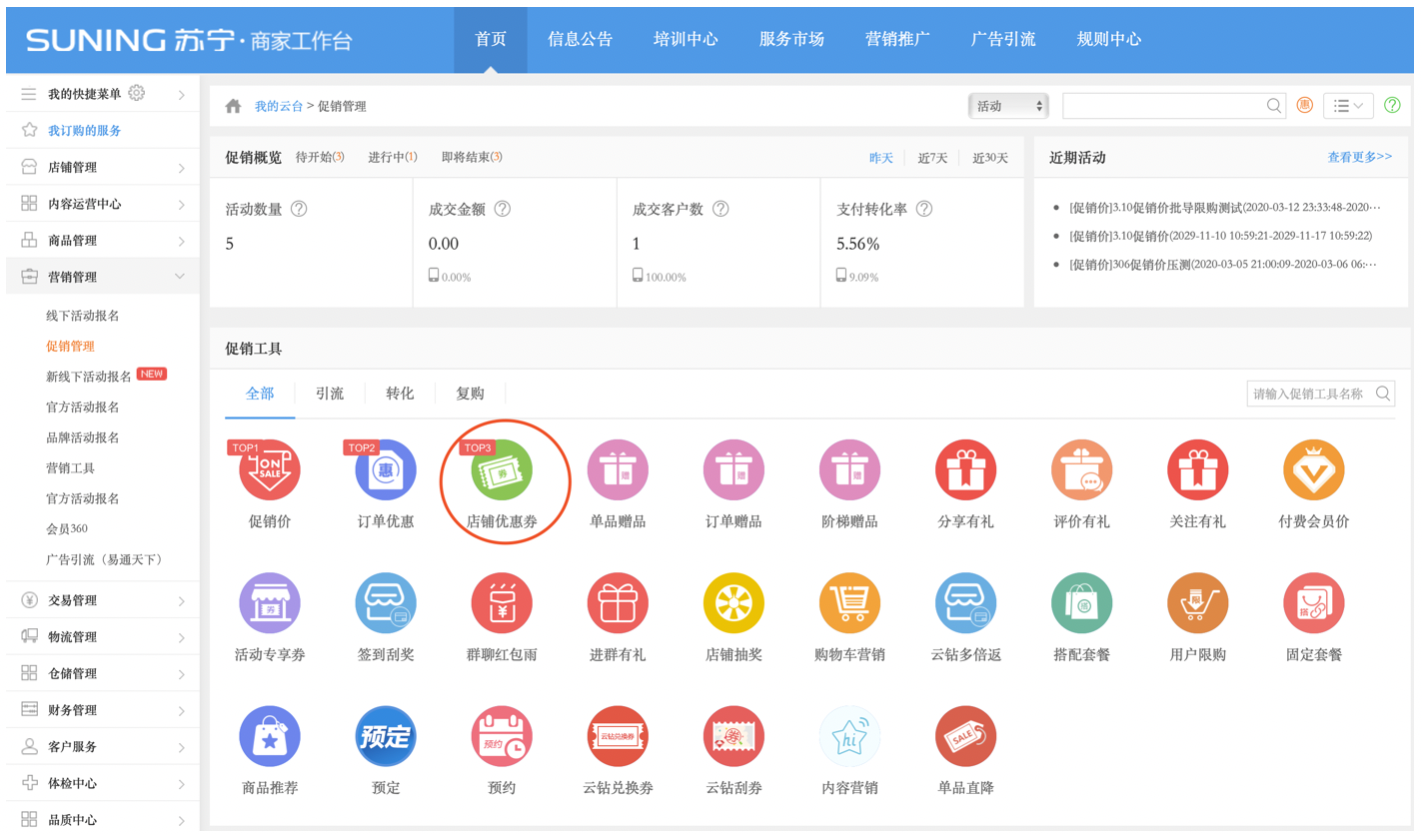Open the 付费会员价 tool icon
1422x834 pixels.
1314,470
